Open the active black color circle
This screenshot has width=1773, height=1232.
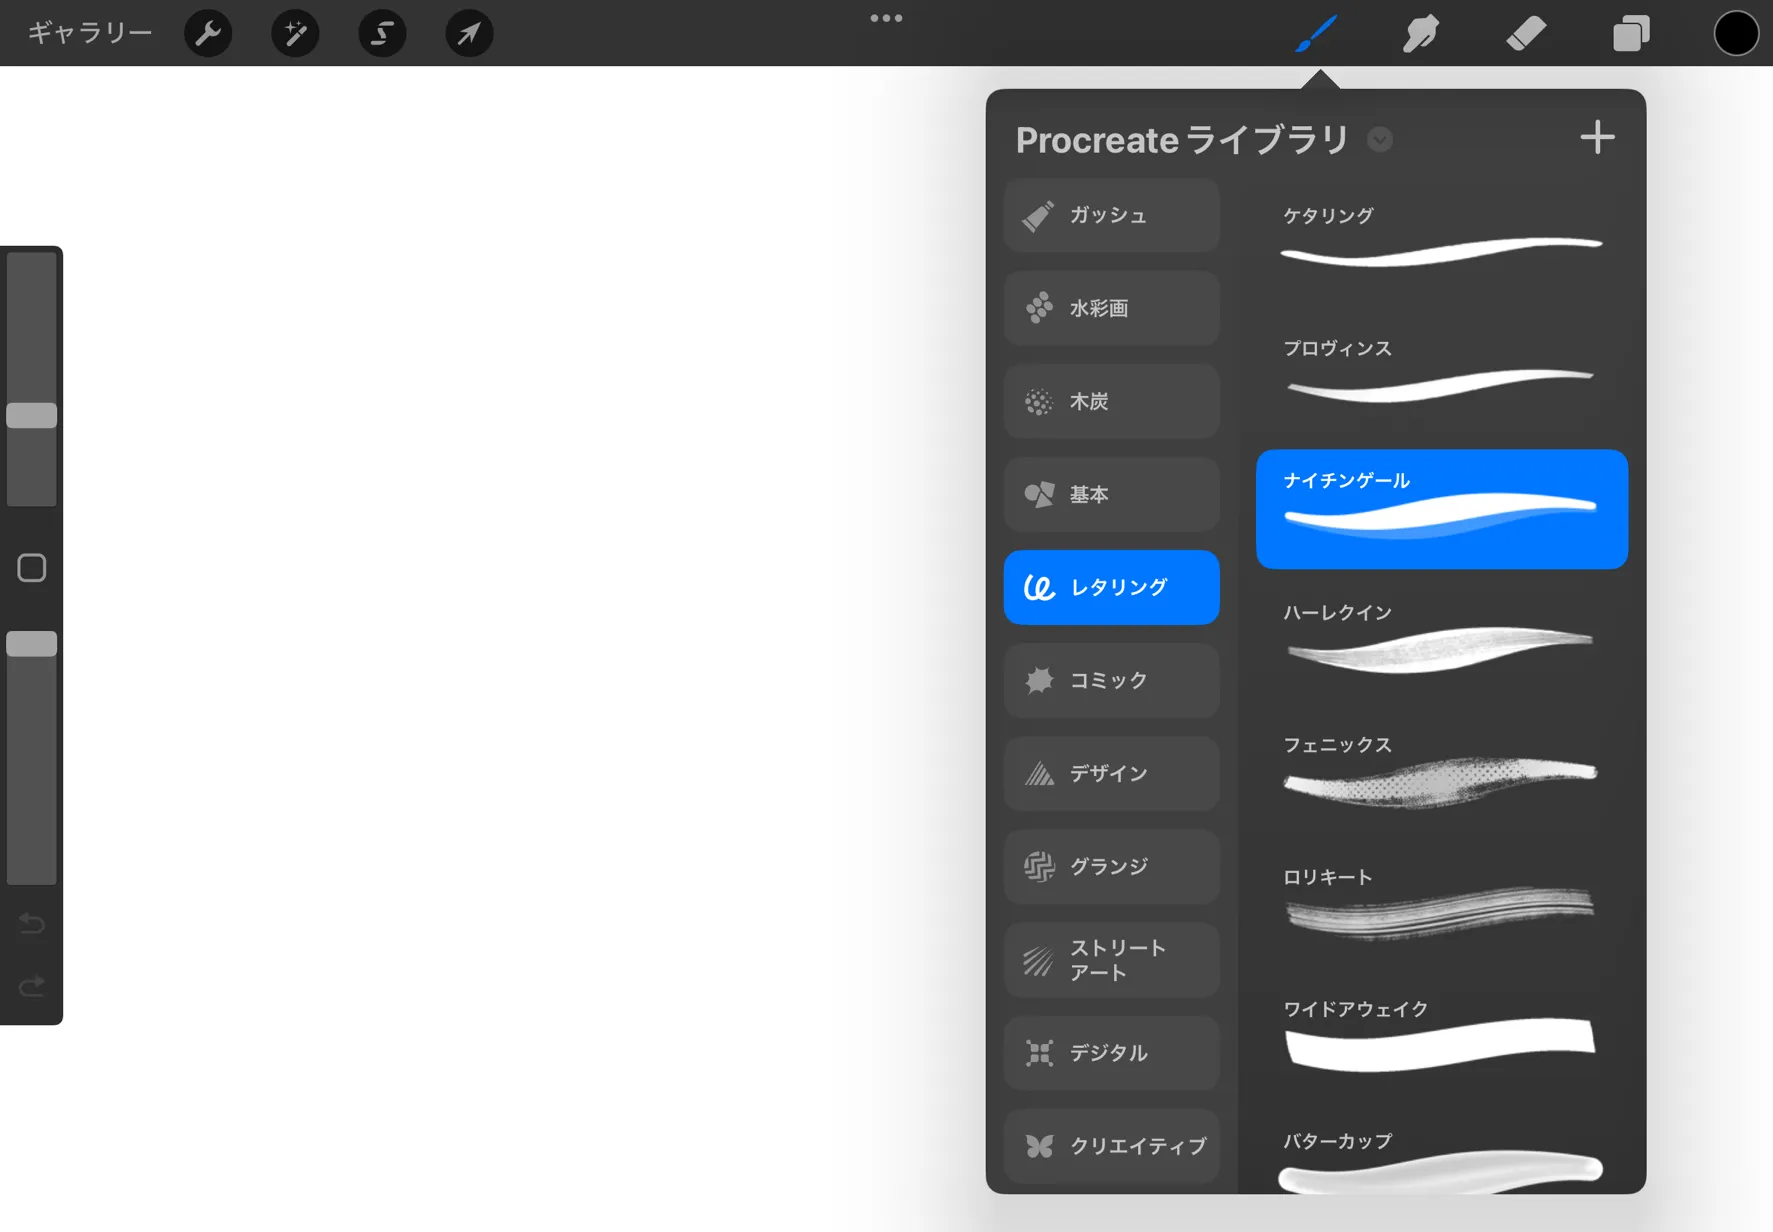pos(1736,33)
